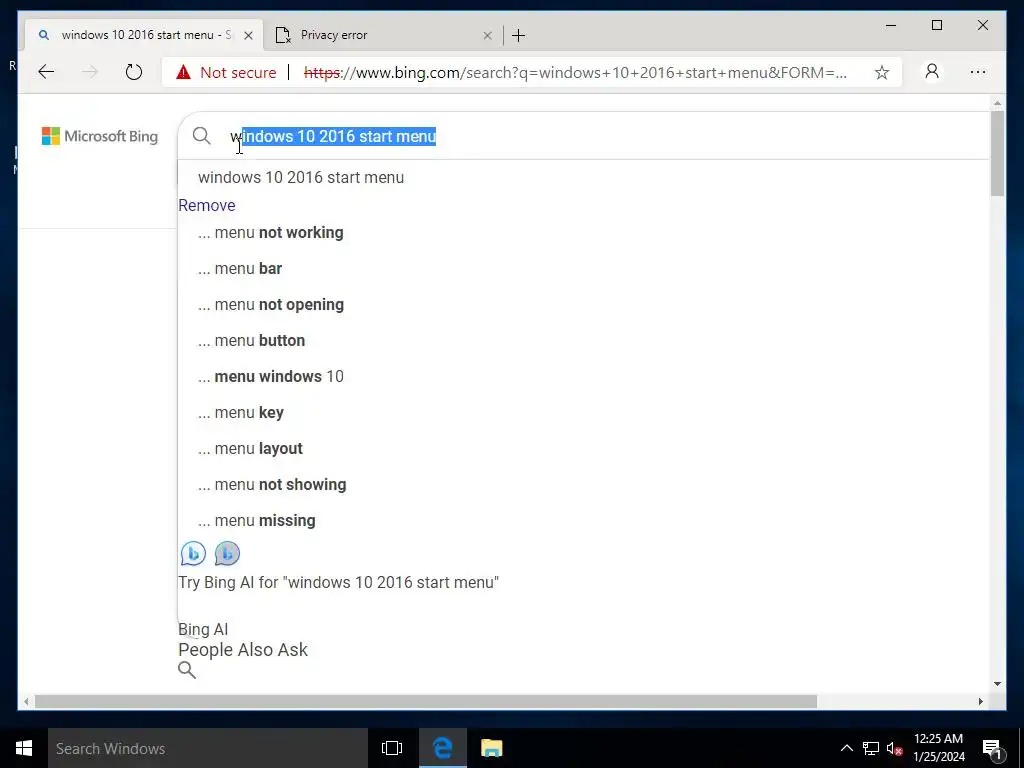This screenshot has width=1024, height=768.
Task: Pick the menu bar suggestion
Action: (x=240, y=268)
